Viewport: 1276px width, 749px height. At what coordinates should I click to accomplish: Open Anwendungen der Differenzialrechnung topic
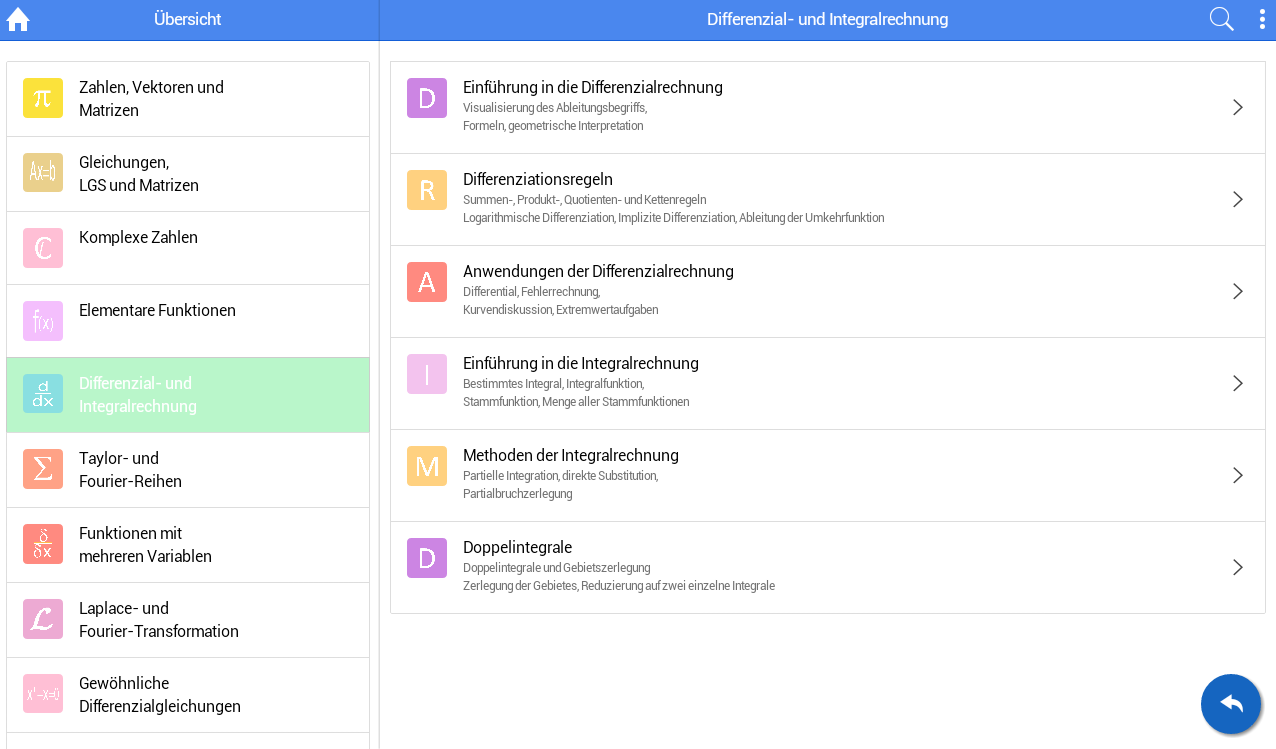tap(598, 272)
